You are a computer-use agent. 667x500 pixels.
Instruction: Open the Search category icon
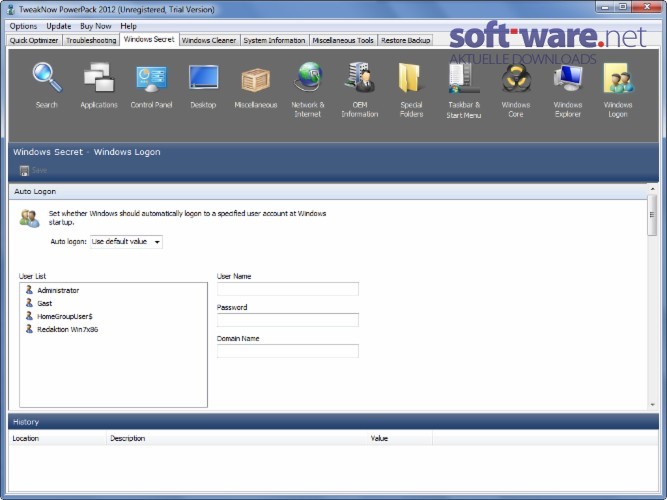47,78
